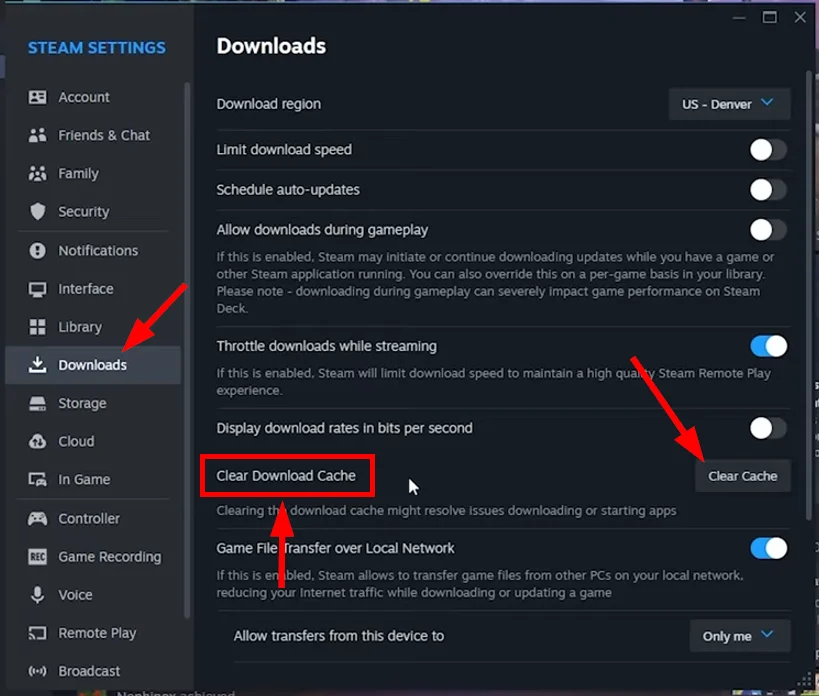The width and height of the screenshot is (819, 696).
Task: Minimize the Steam Settings window
Action: [x=739, y=18]
